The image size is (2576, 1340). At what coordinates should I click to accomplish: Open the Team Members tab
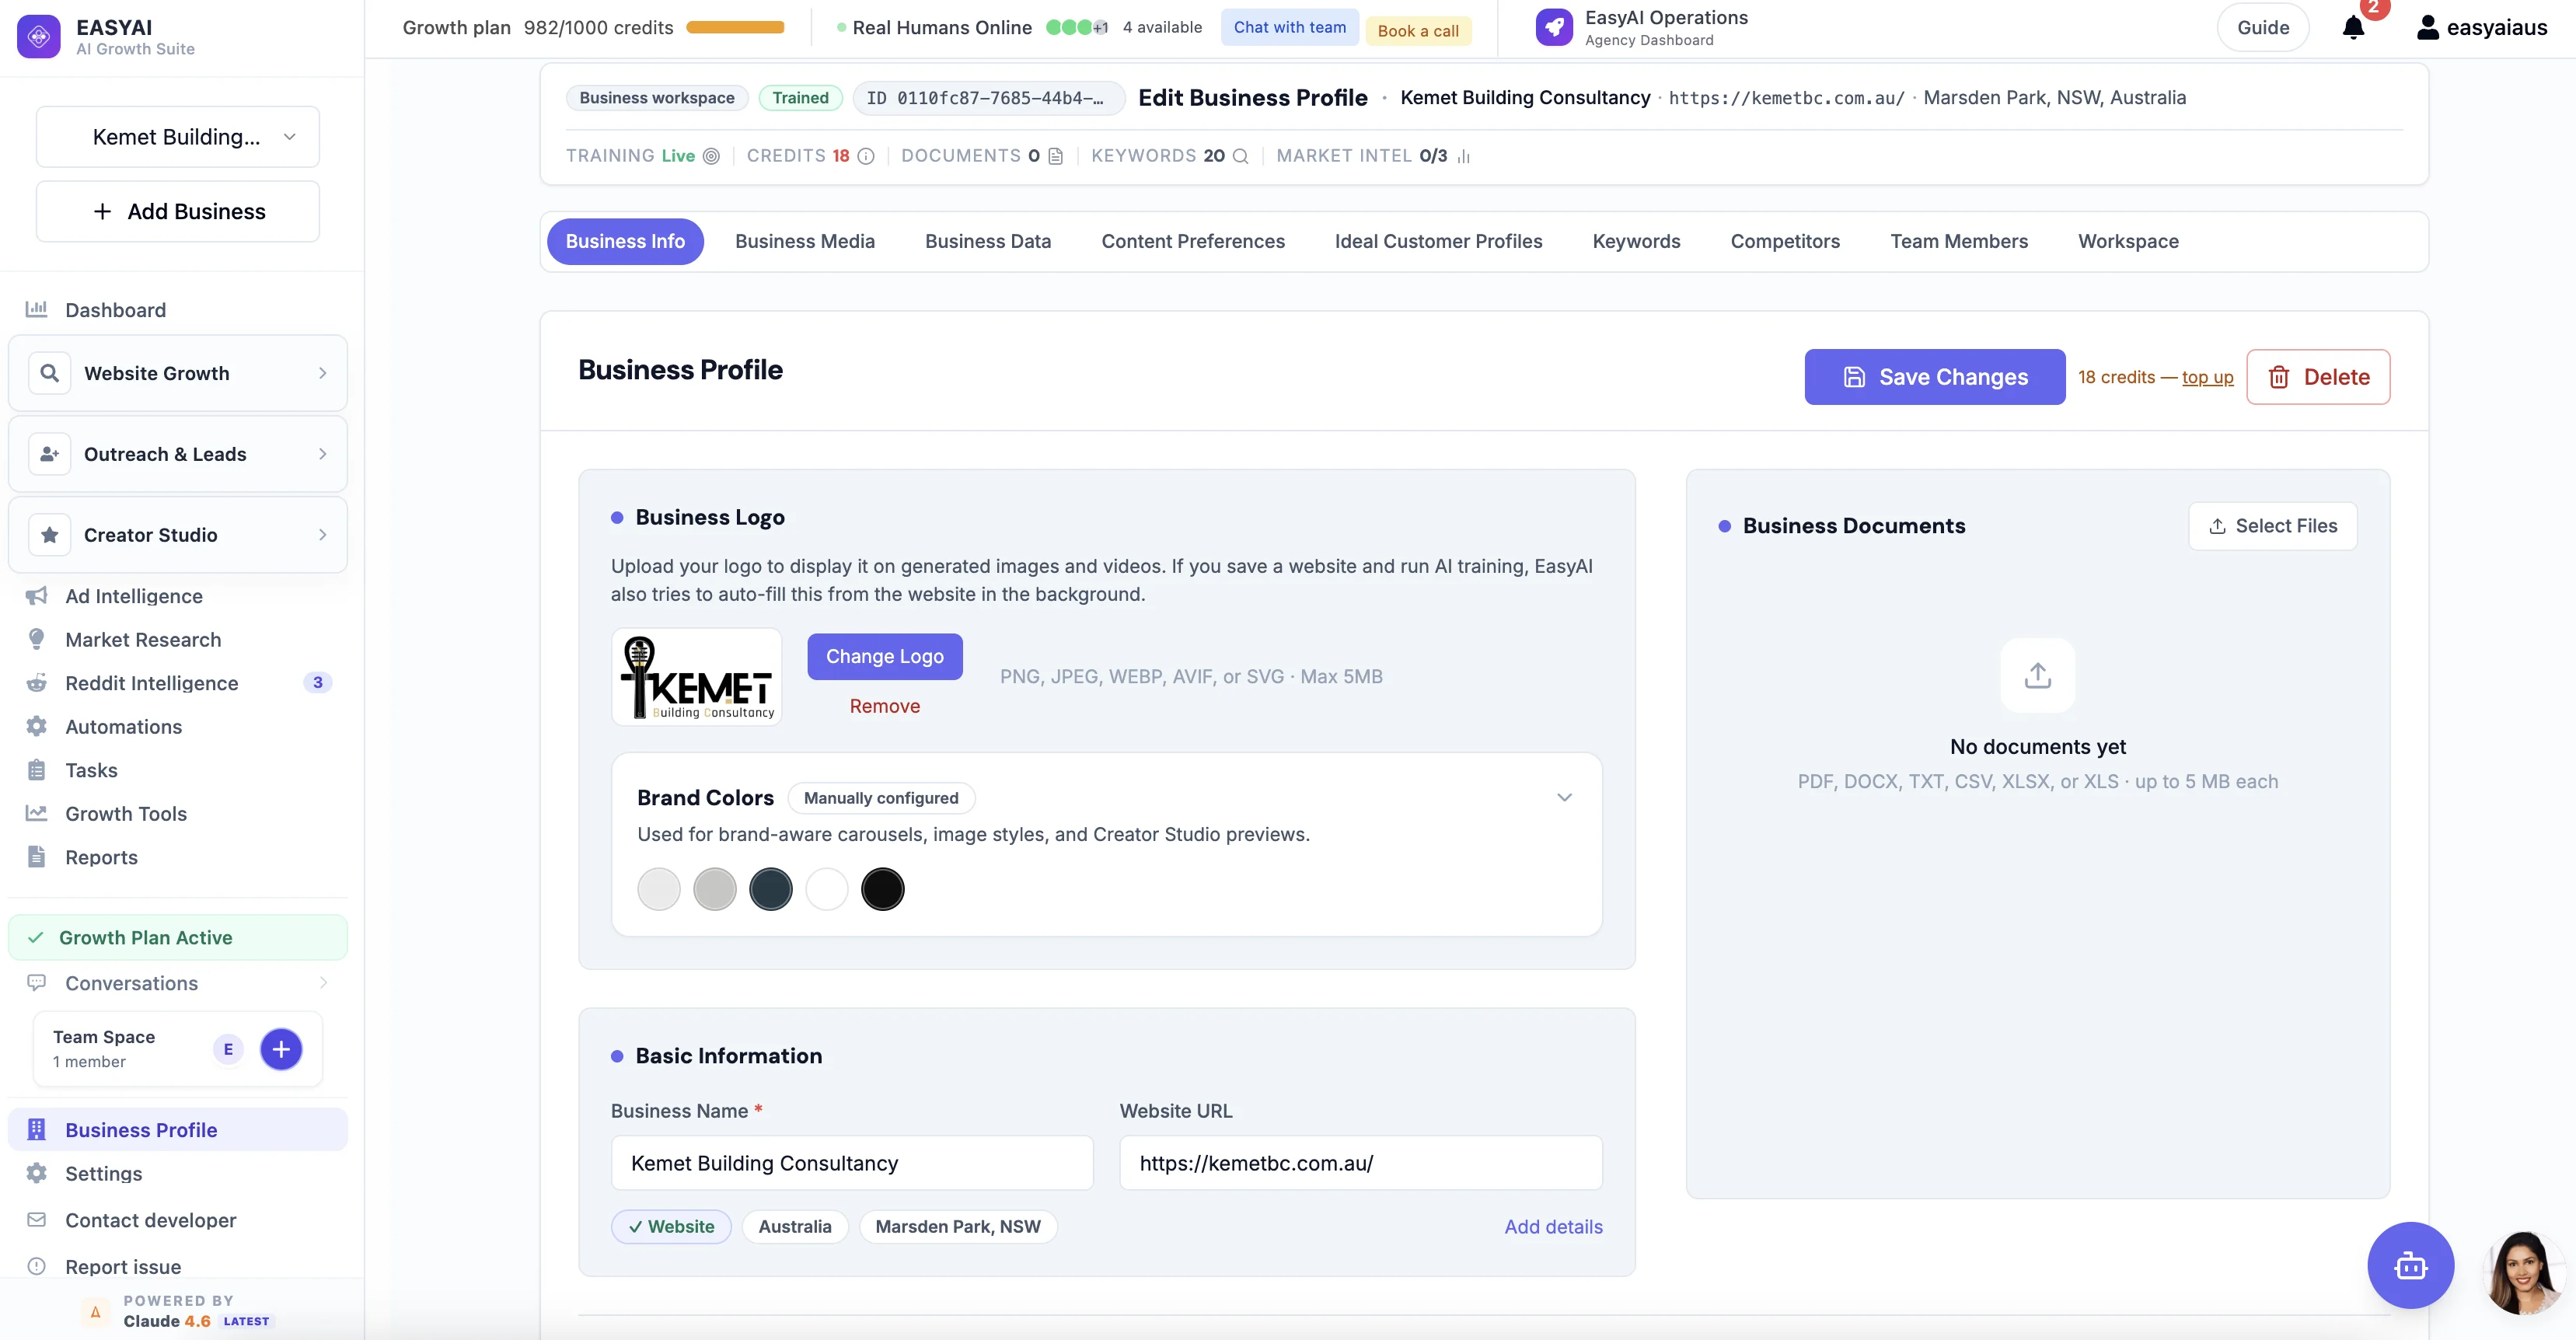[x=1958, y=241]
